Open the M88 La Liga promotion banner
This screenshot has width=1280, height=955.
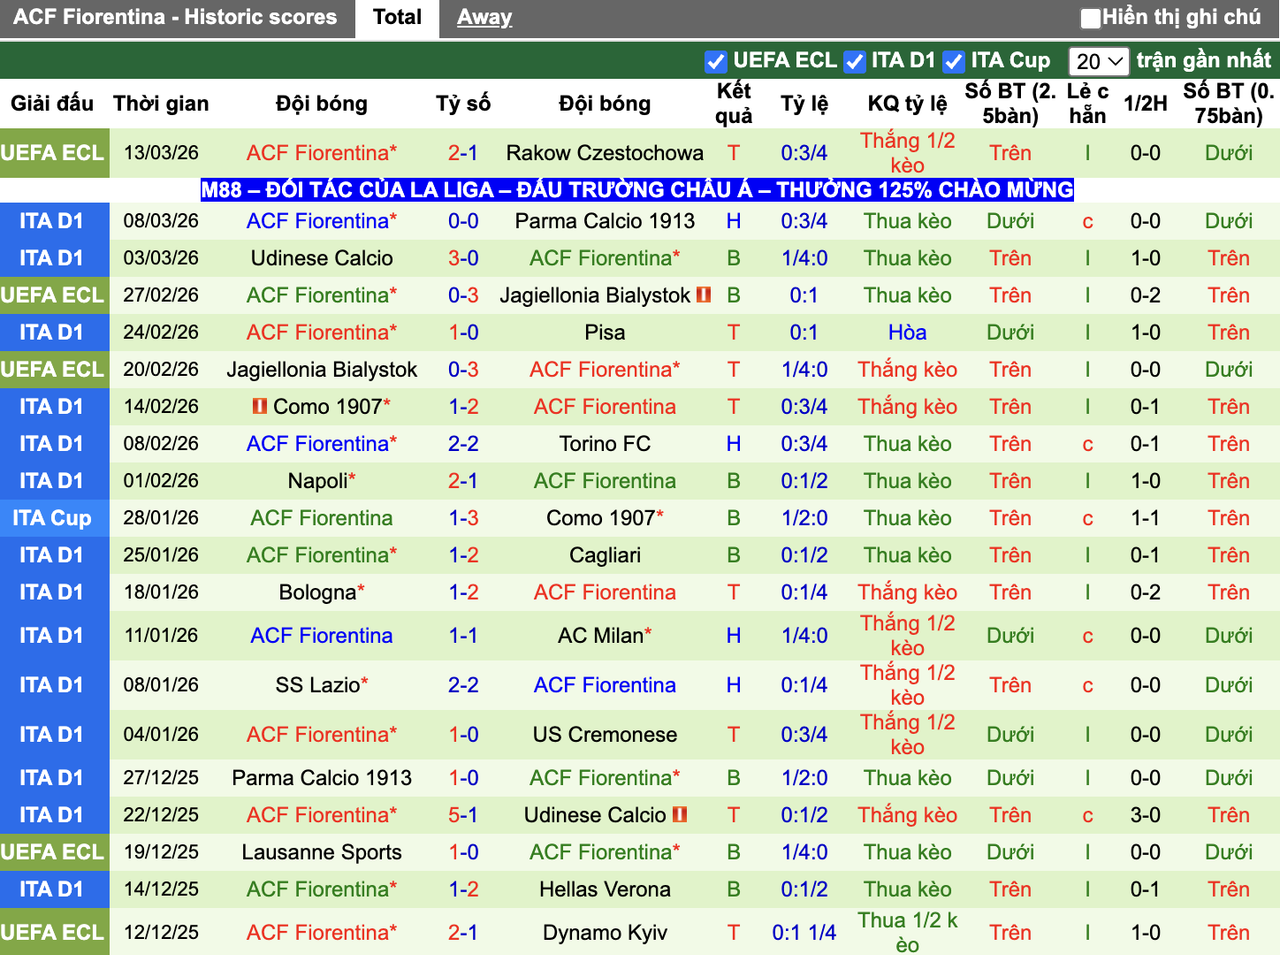click(637, 190)
